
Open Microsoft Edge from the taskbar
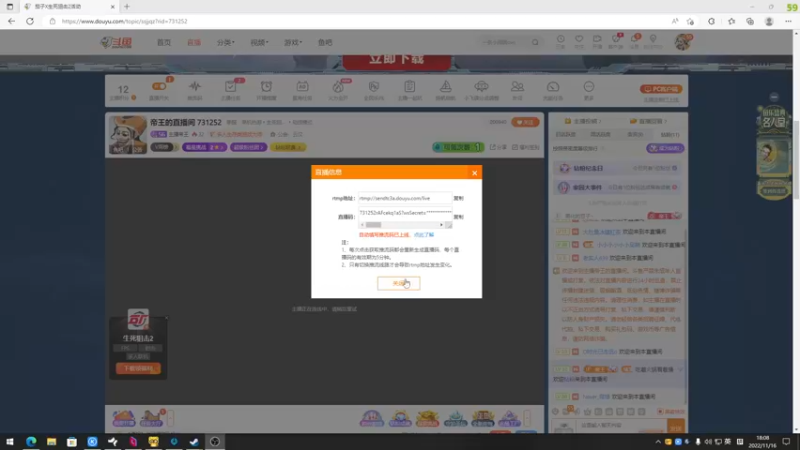(31, 442)
